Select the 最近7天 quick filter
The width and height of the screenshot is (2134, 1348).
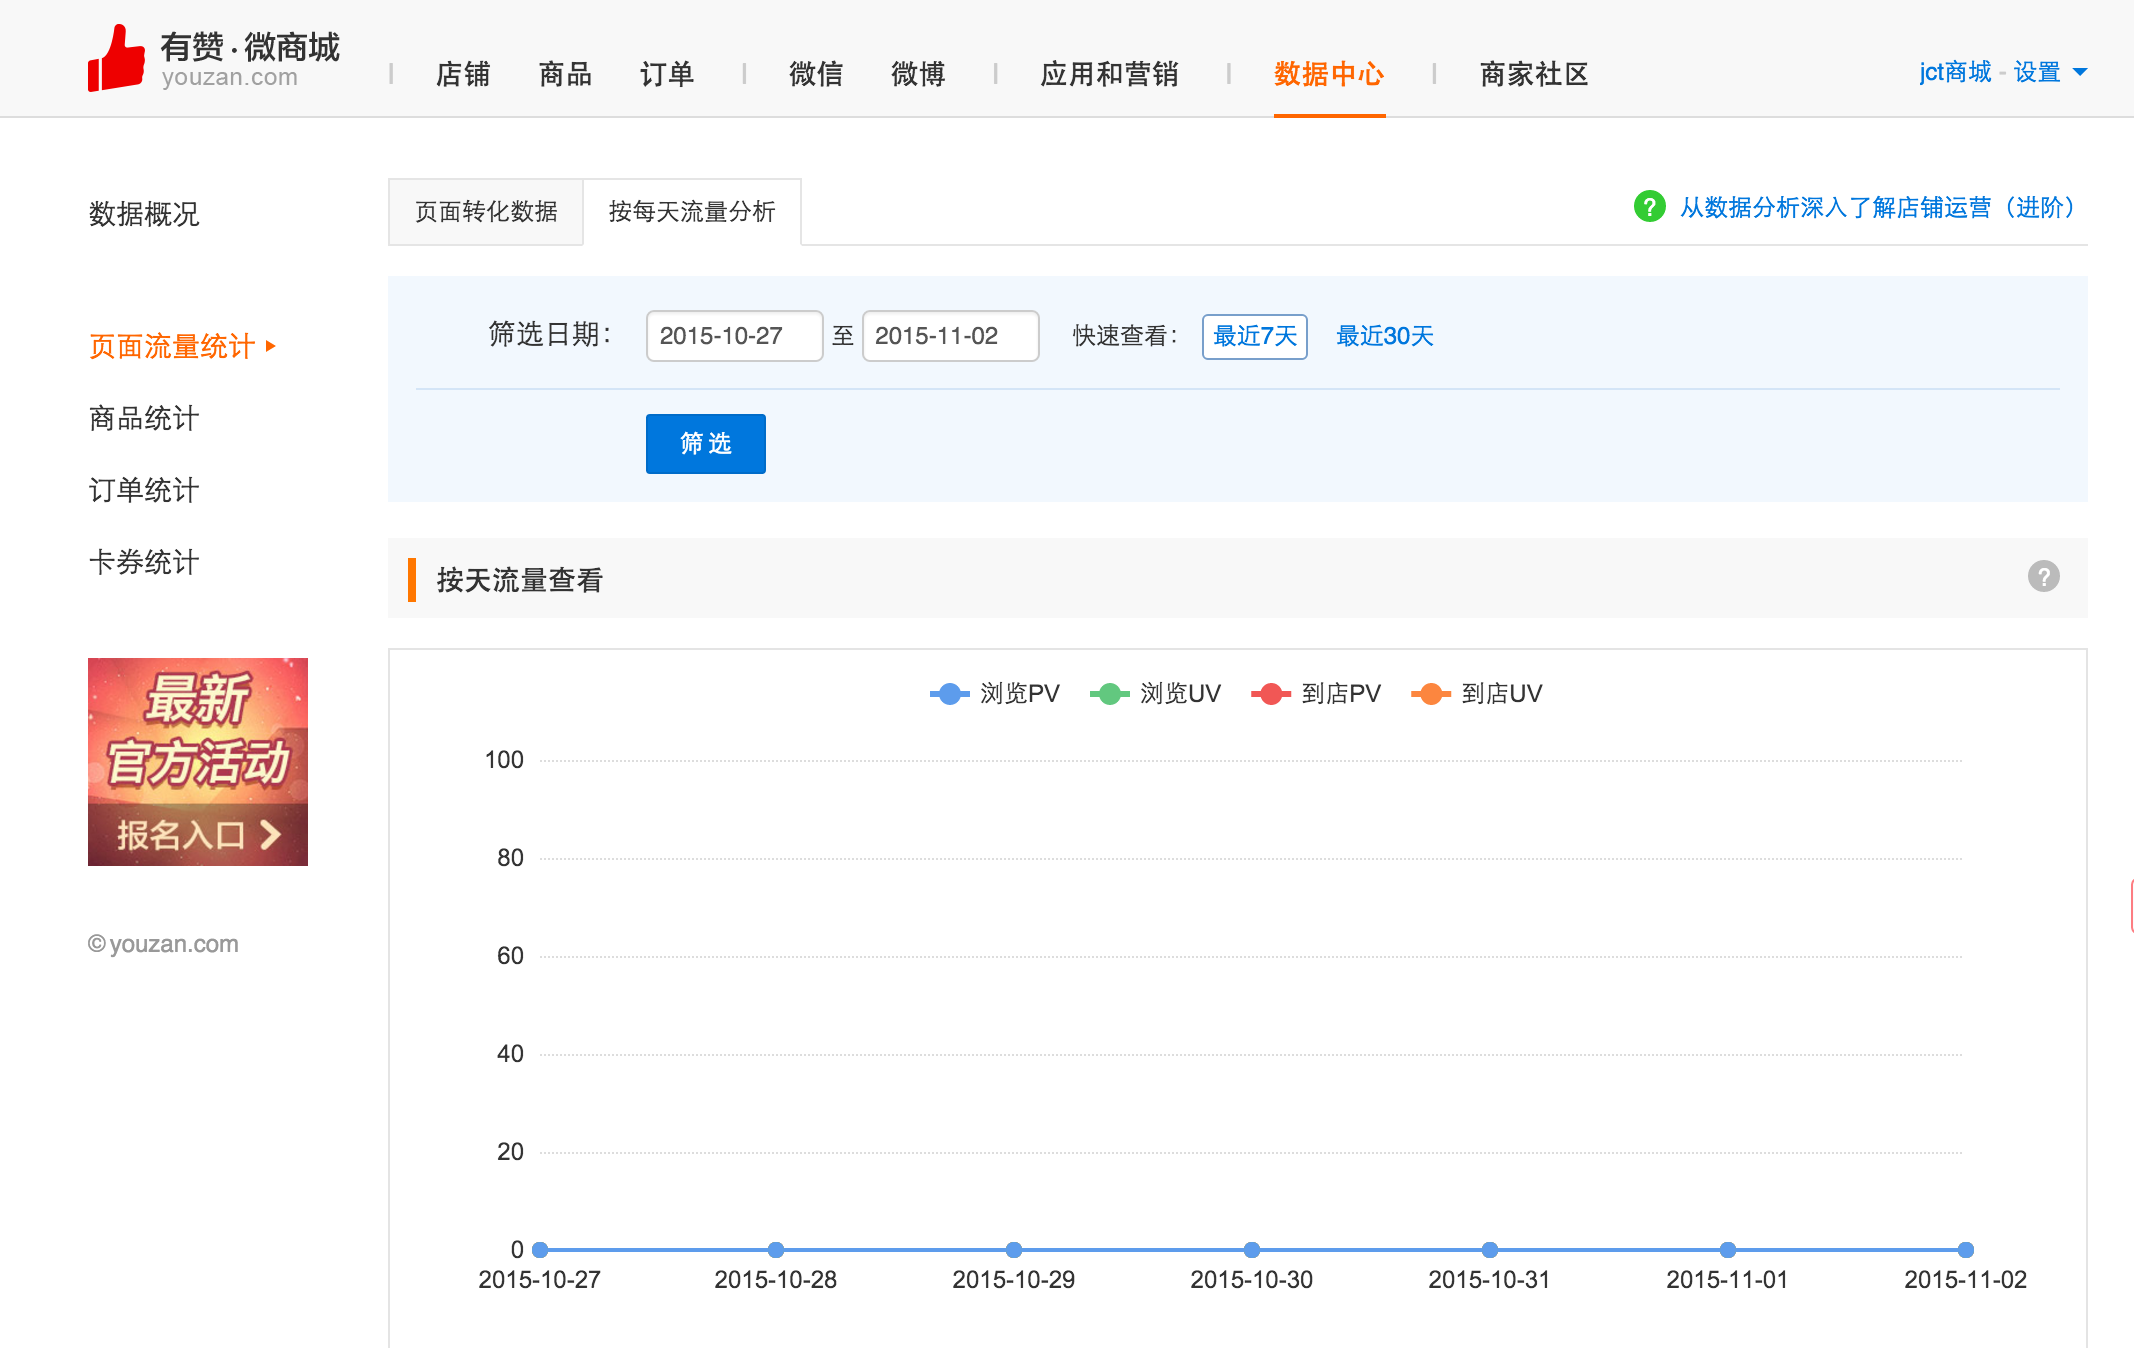click(1254, 336)
